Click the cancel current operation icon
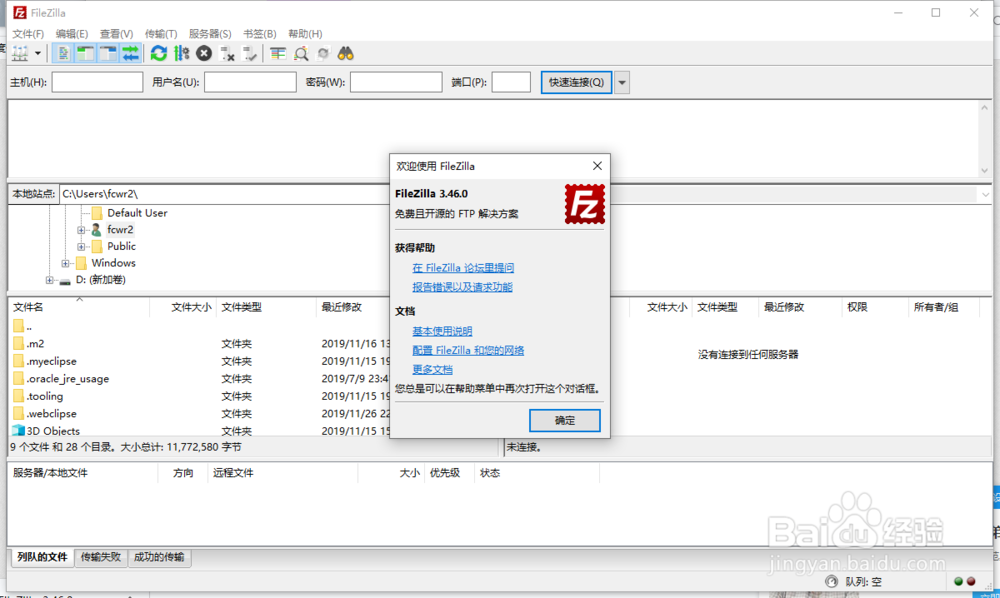This screenshot has height=598, width=1000. 204,54
